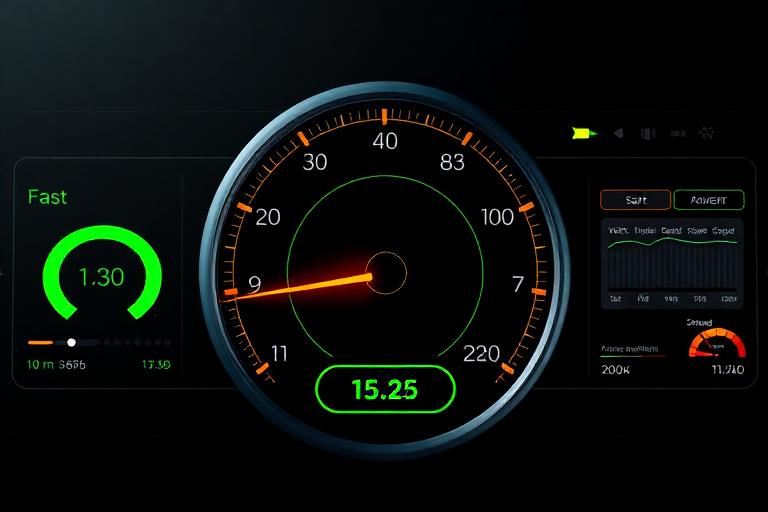Image resolution: width=768 pixels, height=512 pixels.
Task: Click the green 'Fast' label
Action: [x=47, y=197]
